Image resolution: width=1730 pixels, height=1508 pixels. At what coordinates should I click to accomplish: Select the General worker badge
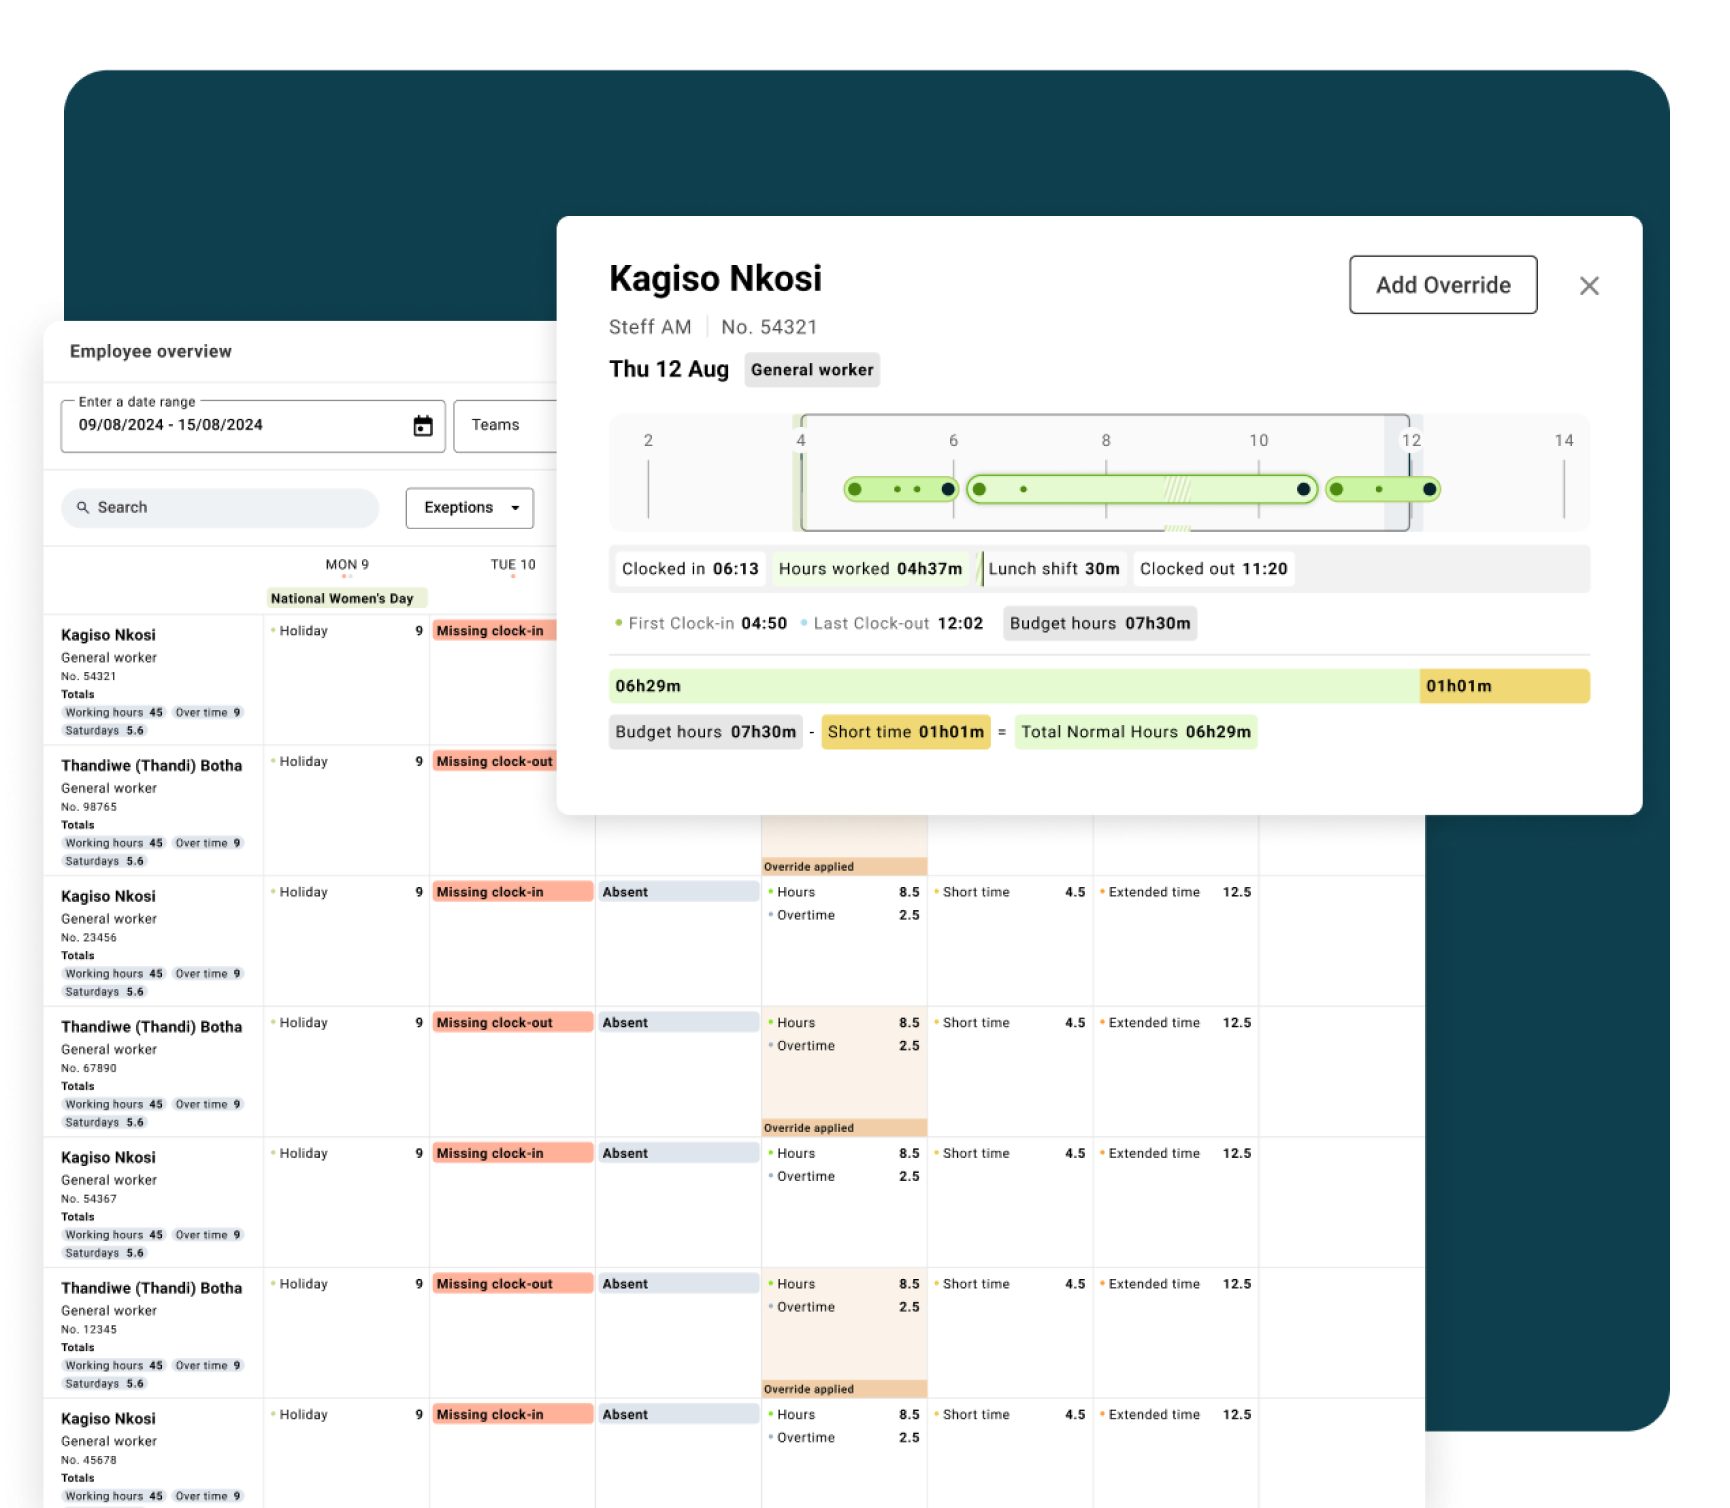coord(812,370)
